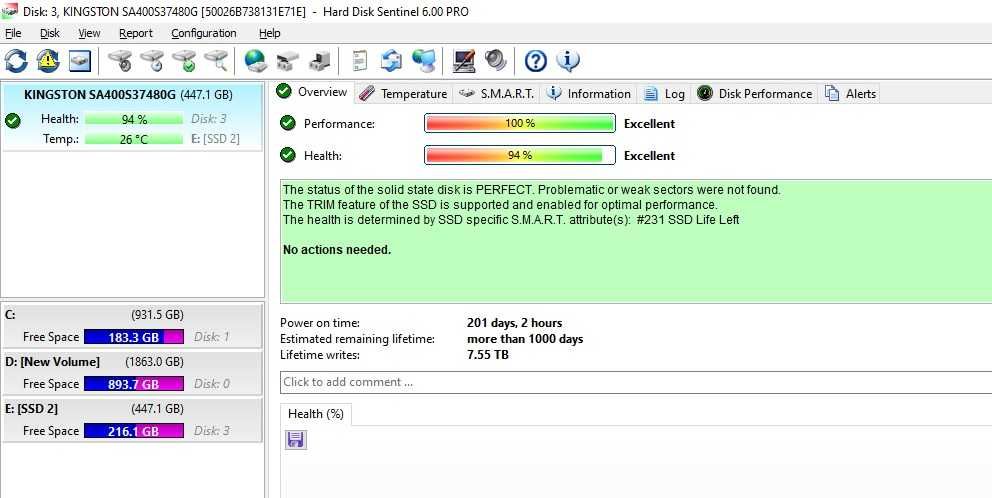This screenshot has width=992, height=498.
Task: Click the envelope with arrows send icon
Action: (391, 61)
